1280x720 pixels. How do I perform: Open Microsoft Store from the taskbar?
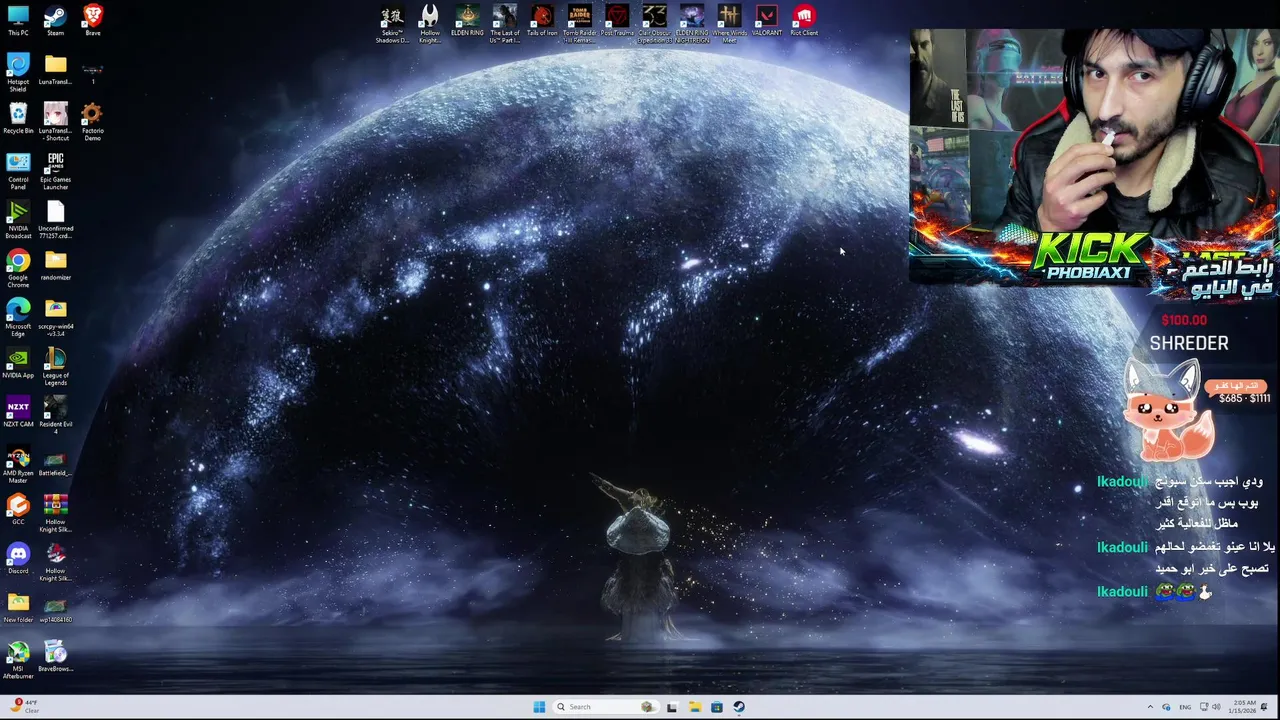pyautogui.click(x=717, y=707)
